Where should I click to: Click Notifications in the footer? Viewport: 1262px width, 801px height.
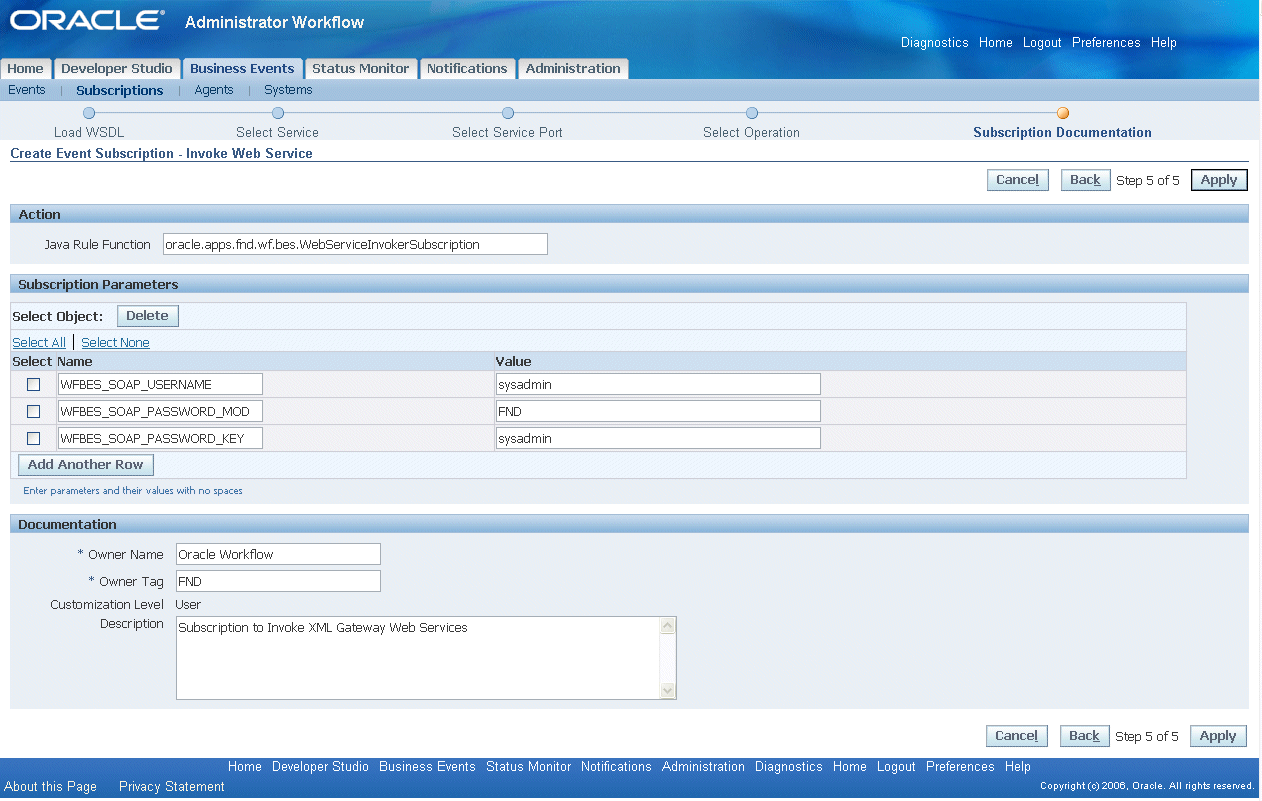[x=616, y=767]
